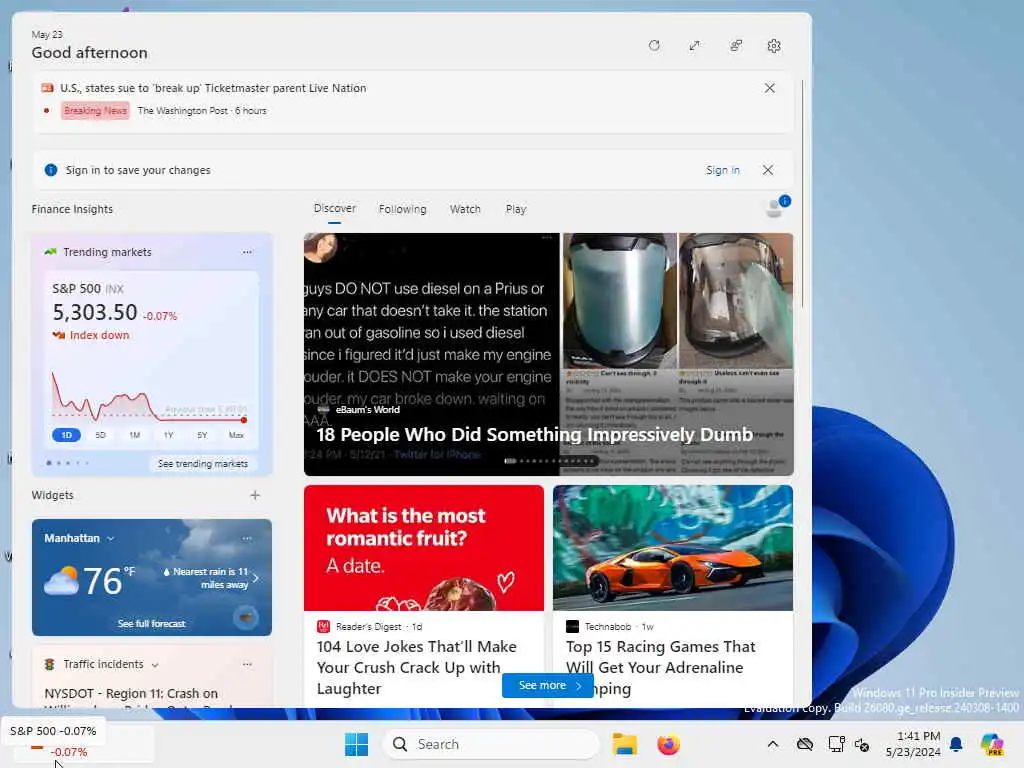Click the widgets panel vertical scrollbar
This screenshot has height=768, width=1024.
pos(802,194)
